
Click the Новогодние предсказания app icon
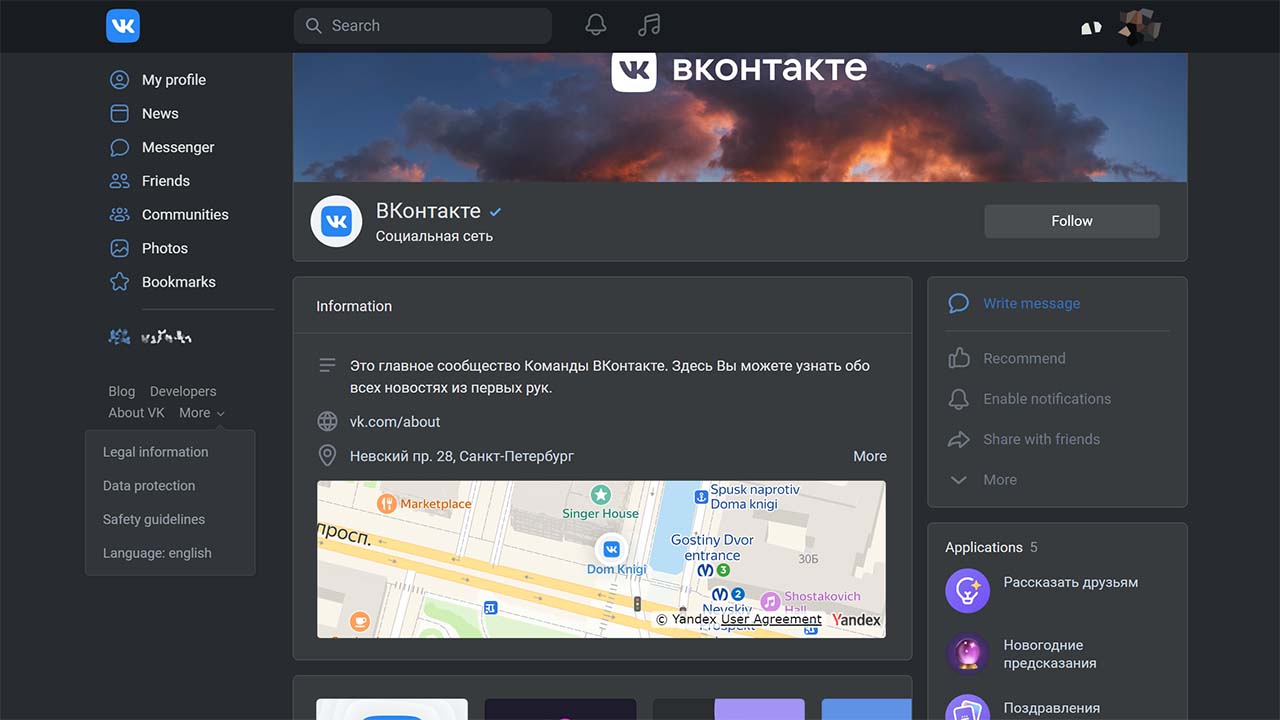click(967, 654)
